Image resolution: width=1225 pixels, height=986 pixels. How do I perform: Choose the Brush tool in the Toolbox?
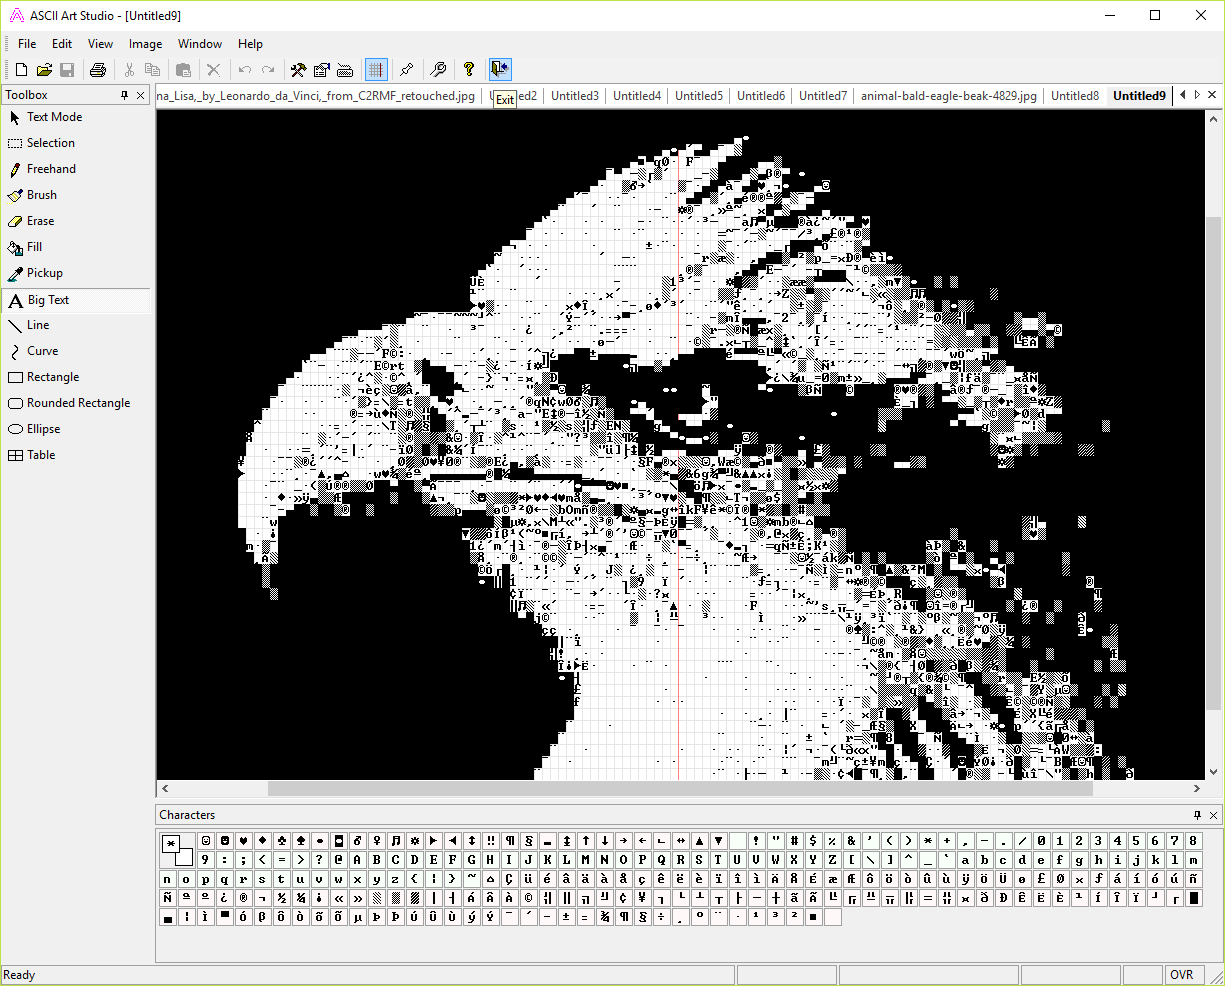coord(41,195)
